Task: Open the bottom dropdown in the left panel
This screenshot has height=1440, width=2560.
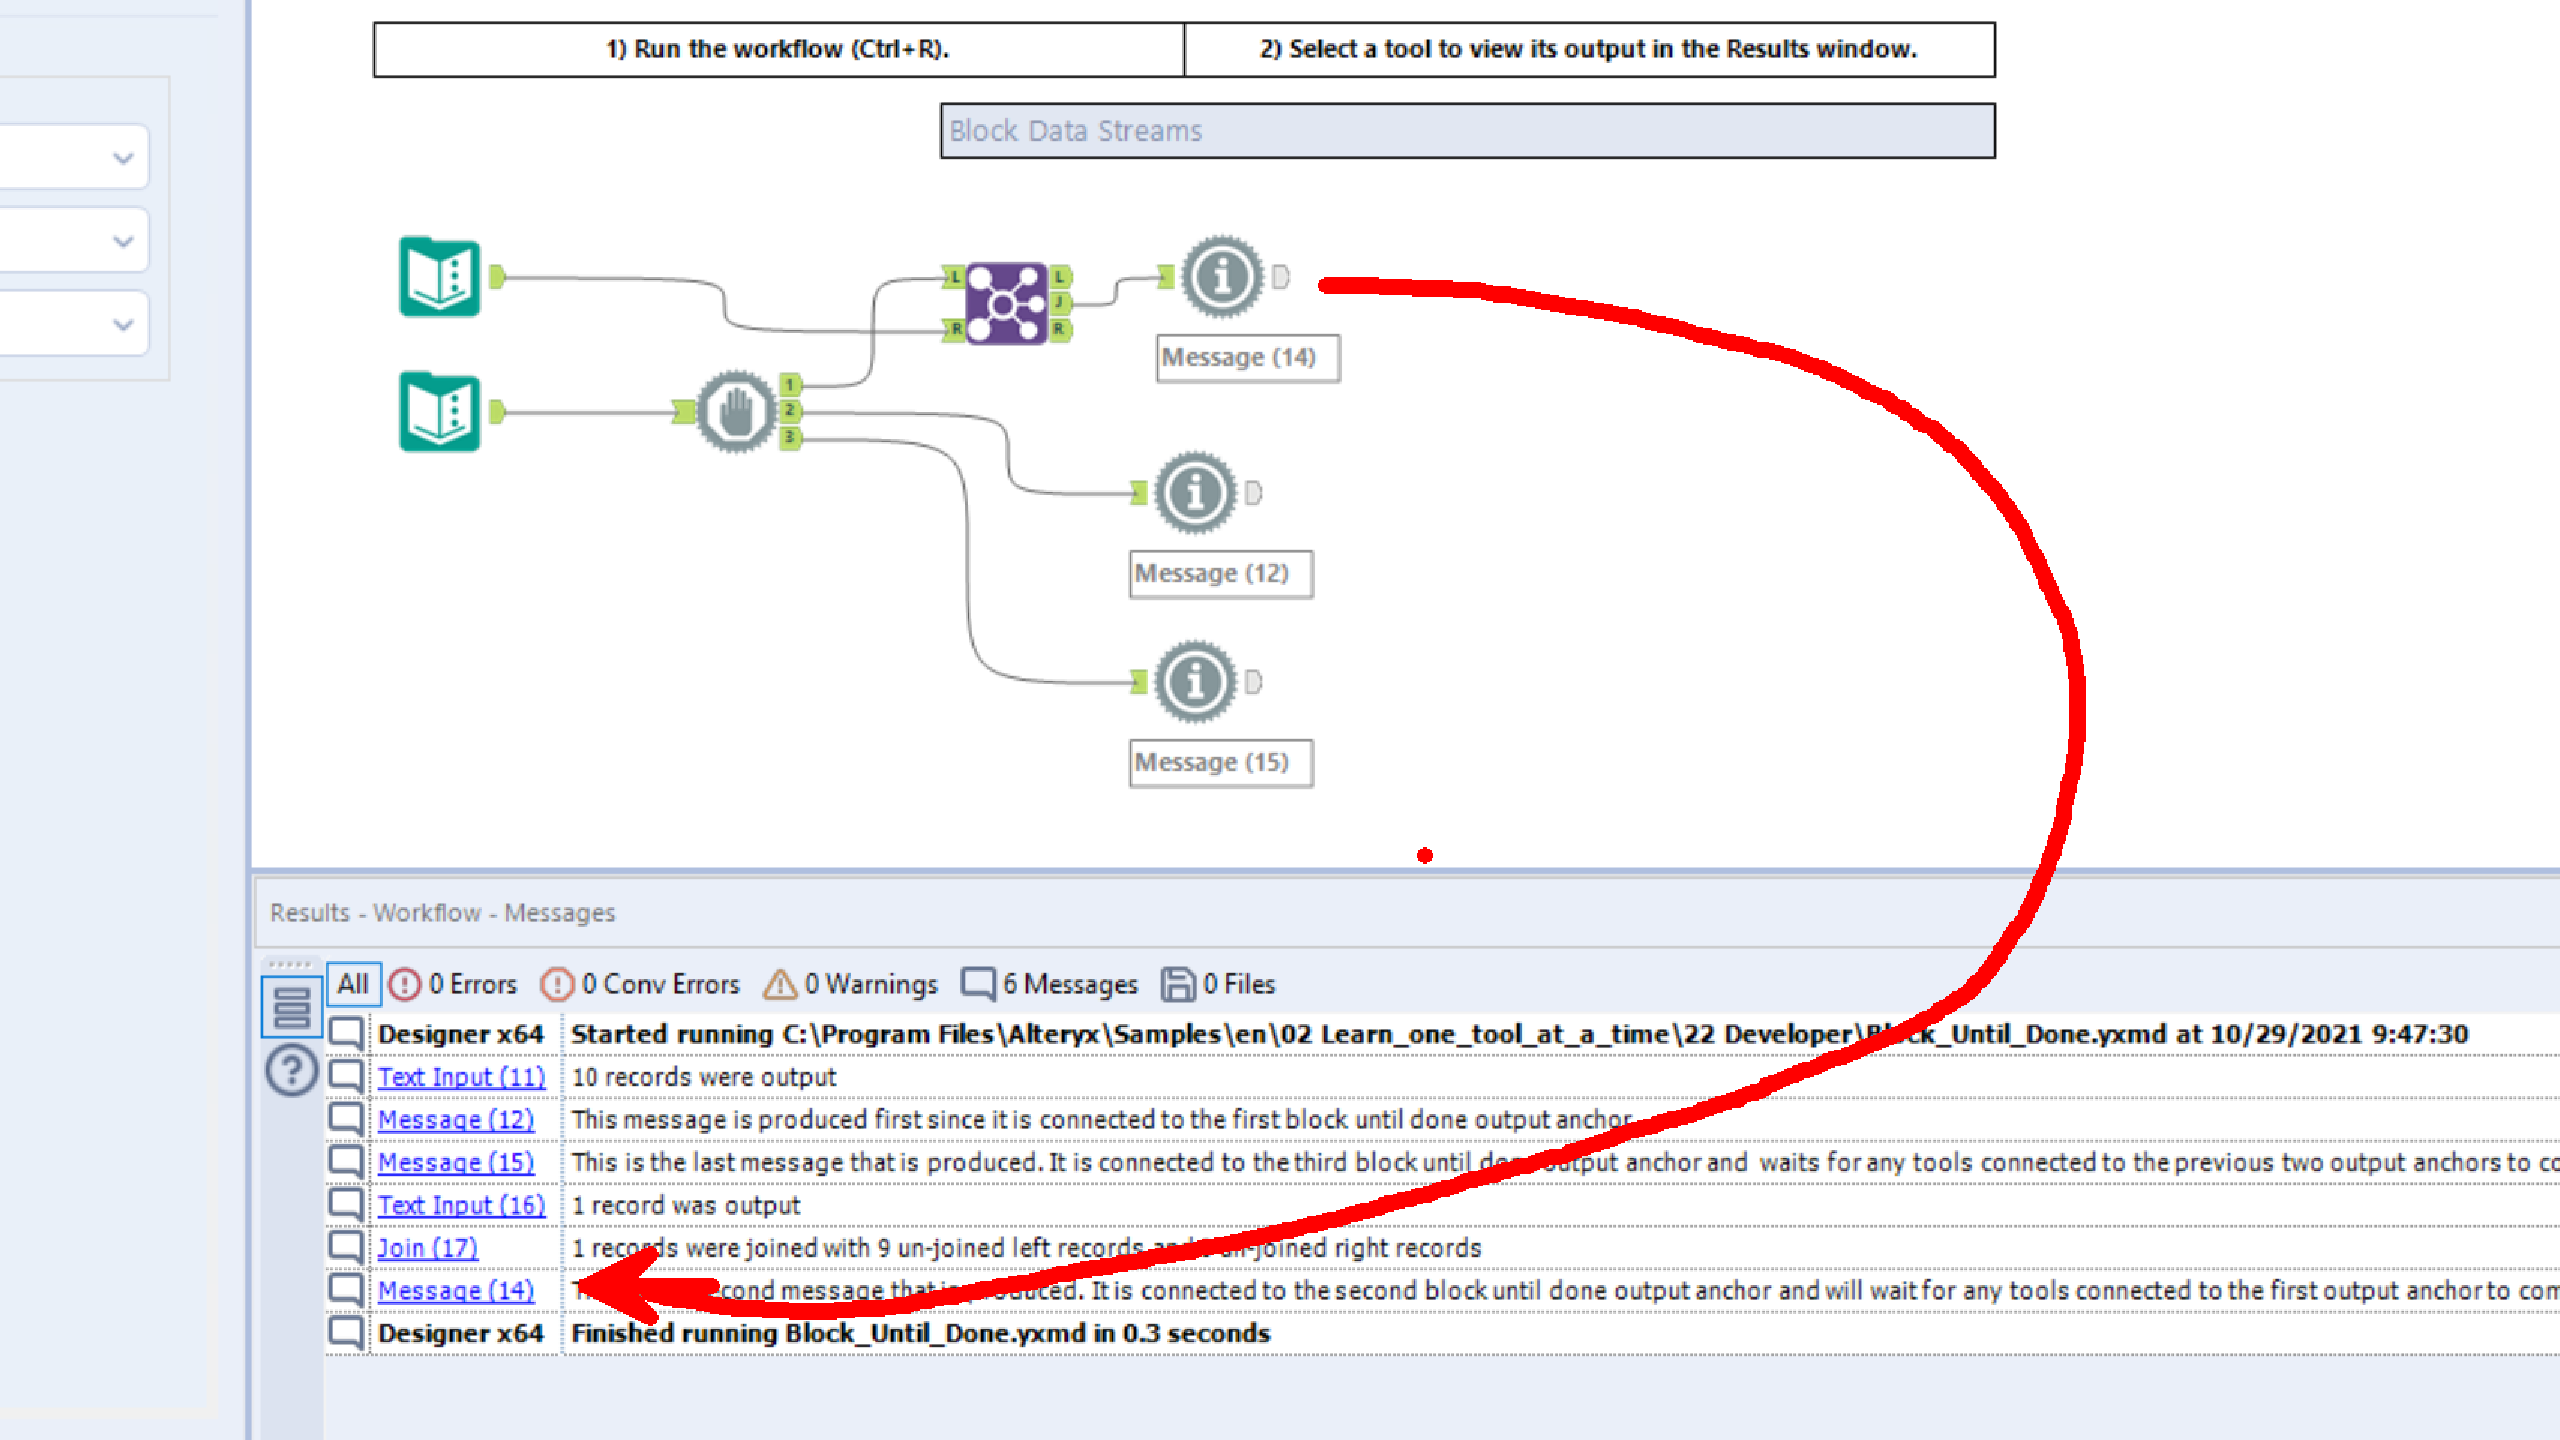Action: point(122,322)
